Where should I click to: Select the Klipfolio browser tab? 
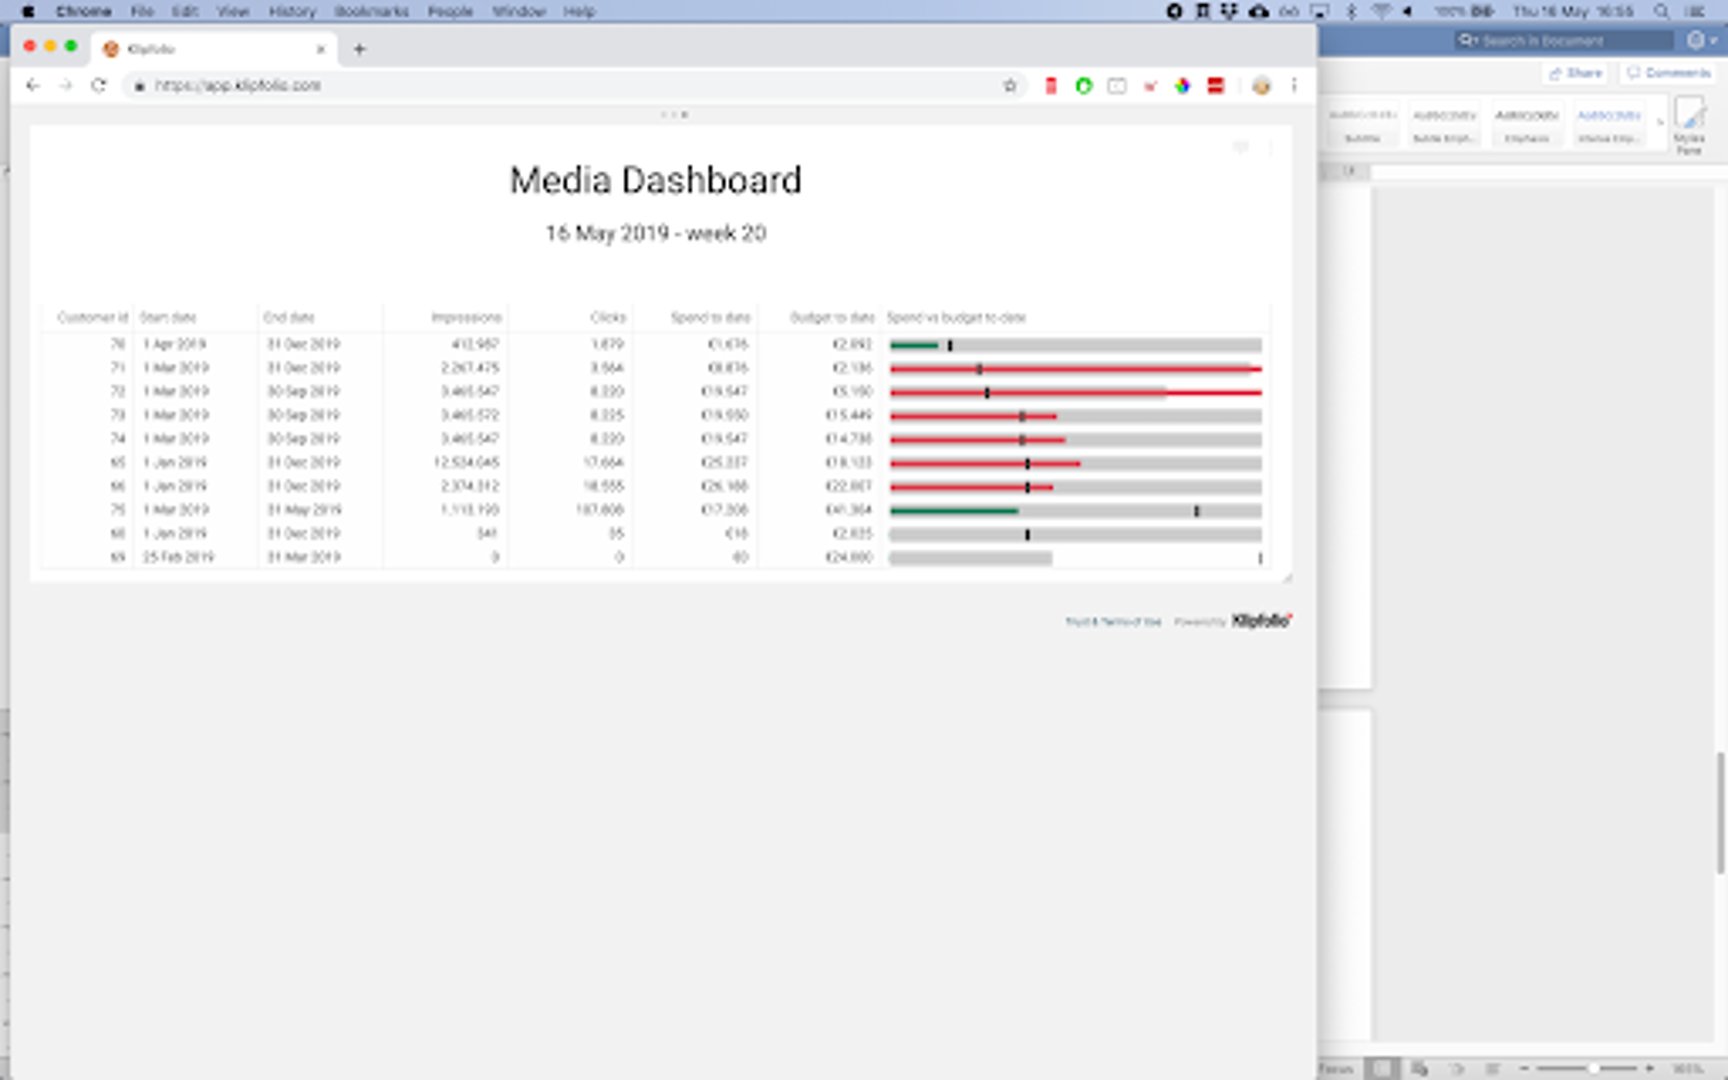click(x=210, y=49)
